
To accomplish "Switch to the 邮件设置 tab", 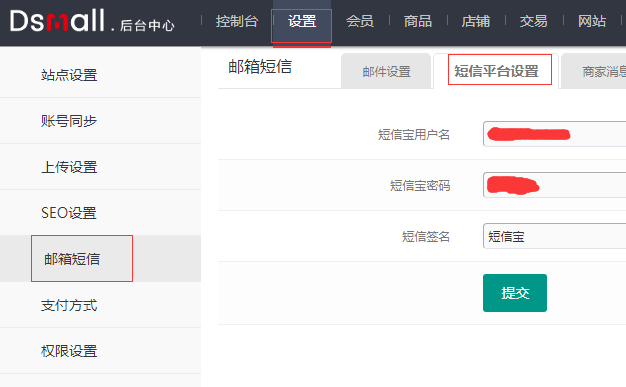I will pyautogui.click(x=386, y=71).
